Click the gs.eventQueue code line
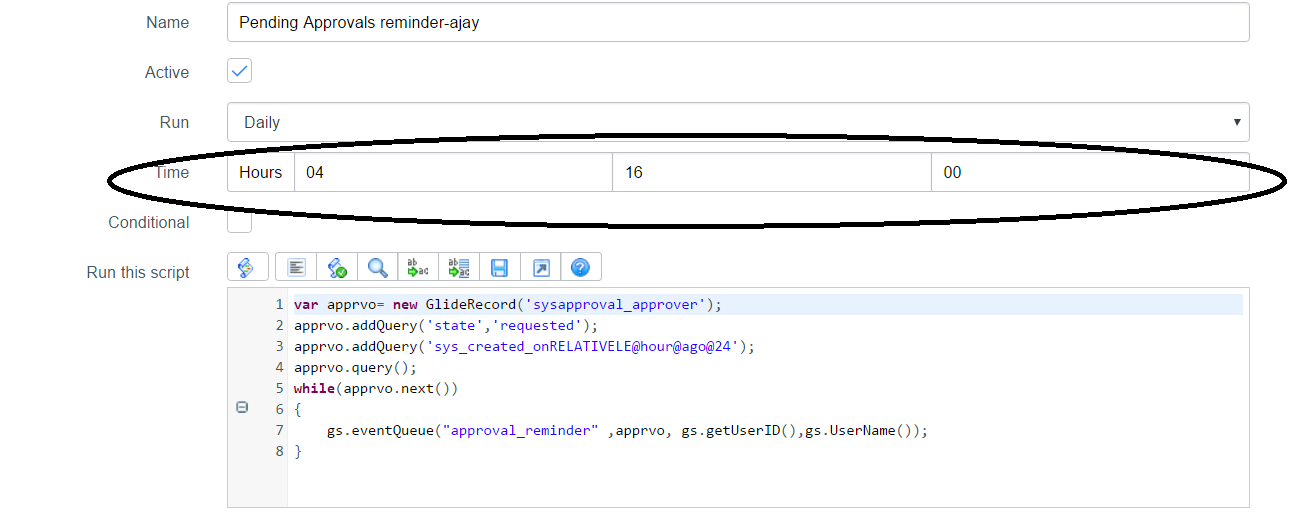Image resolution: width=1297 pixels, height=519 pixels. click(627, 430)
